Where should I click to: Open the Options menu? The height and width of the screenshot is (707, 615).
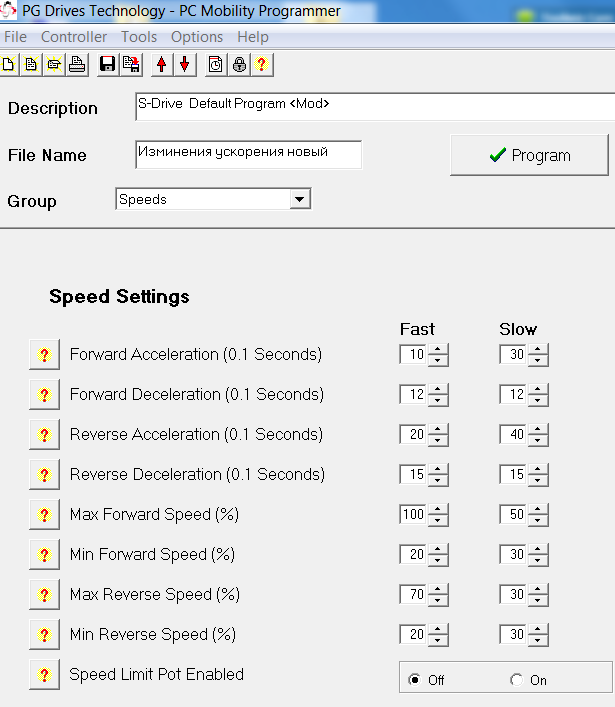pyautogui.click(x=197, y=37)
